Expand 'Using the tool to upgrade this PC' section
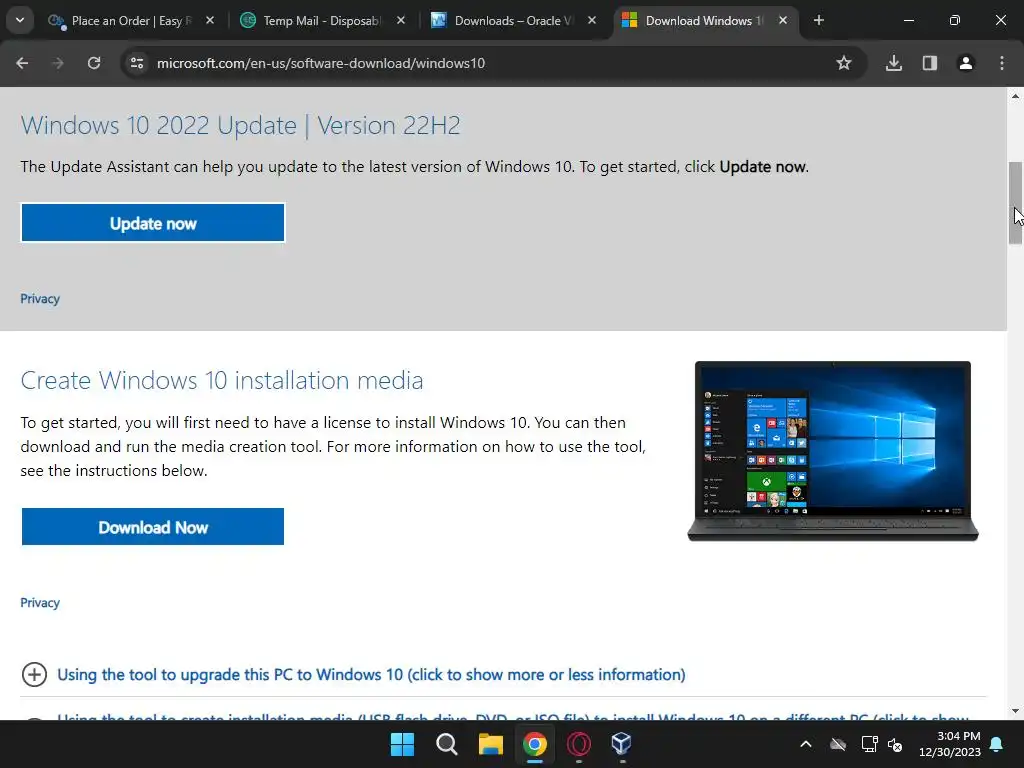The image size is (1024, 768). pos(371,675)
